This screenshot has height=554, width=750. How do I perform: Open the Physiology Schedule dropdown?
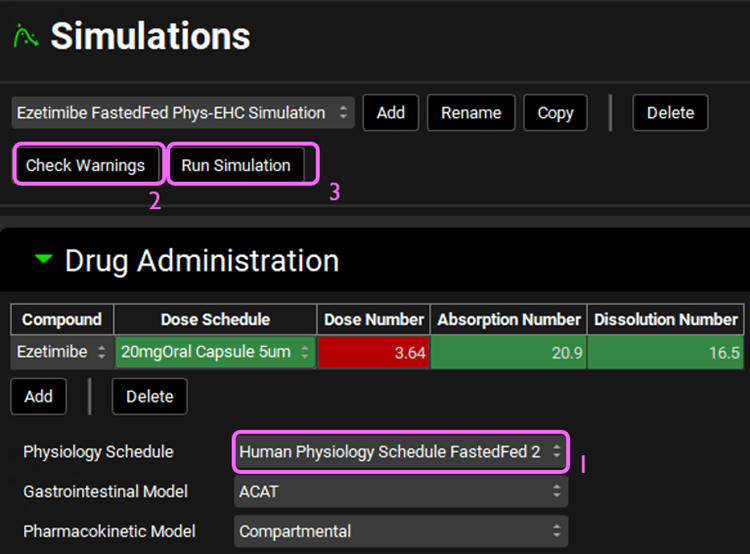coord(401,452)
